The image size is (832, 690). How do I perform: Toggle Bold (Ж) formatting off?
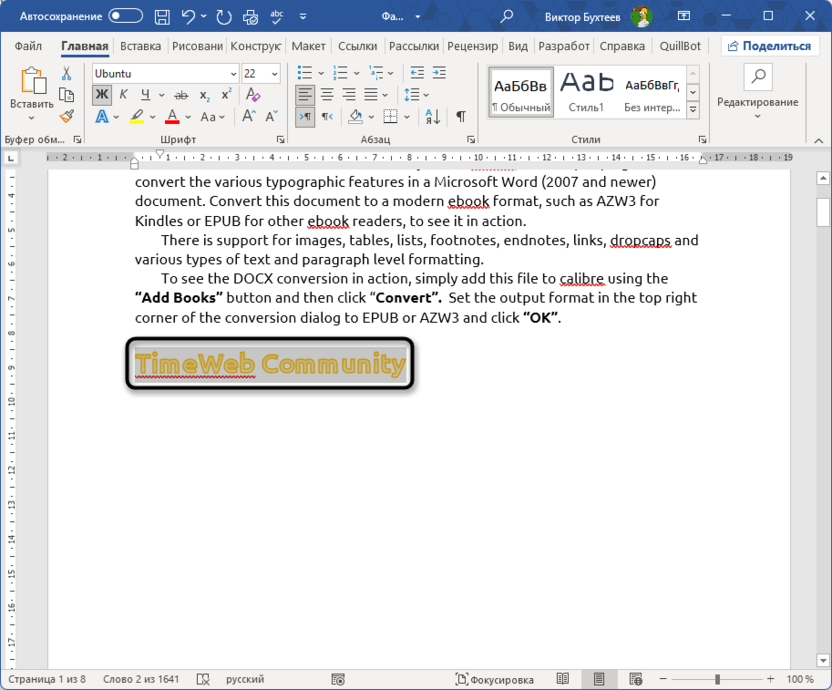[102, 95]
